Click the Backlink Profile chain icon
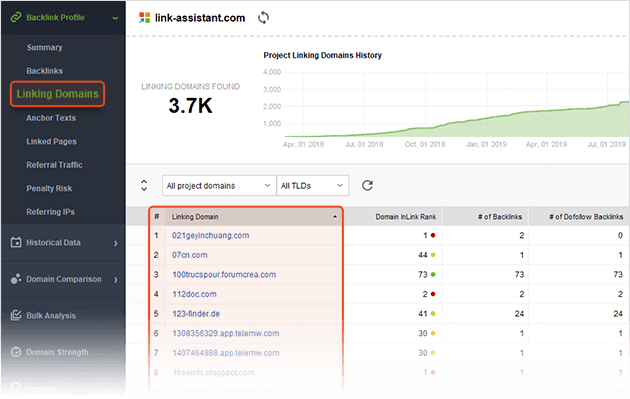 [16, 17]
